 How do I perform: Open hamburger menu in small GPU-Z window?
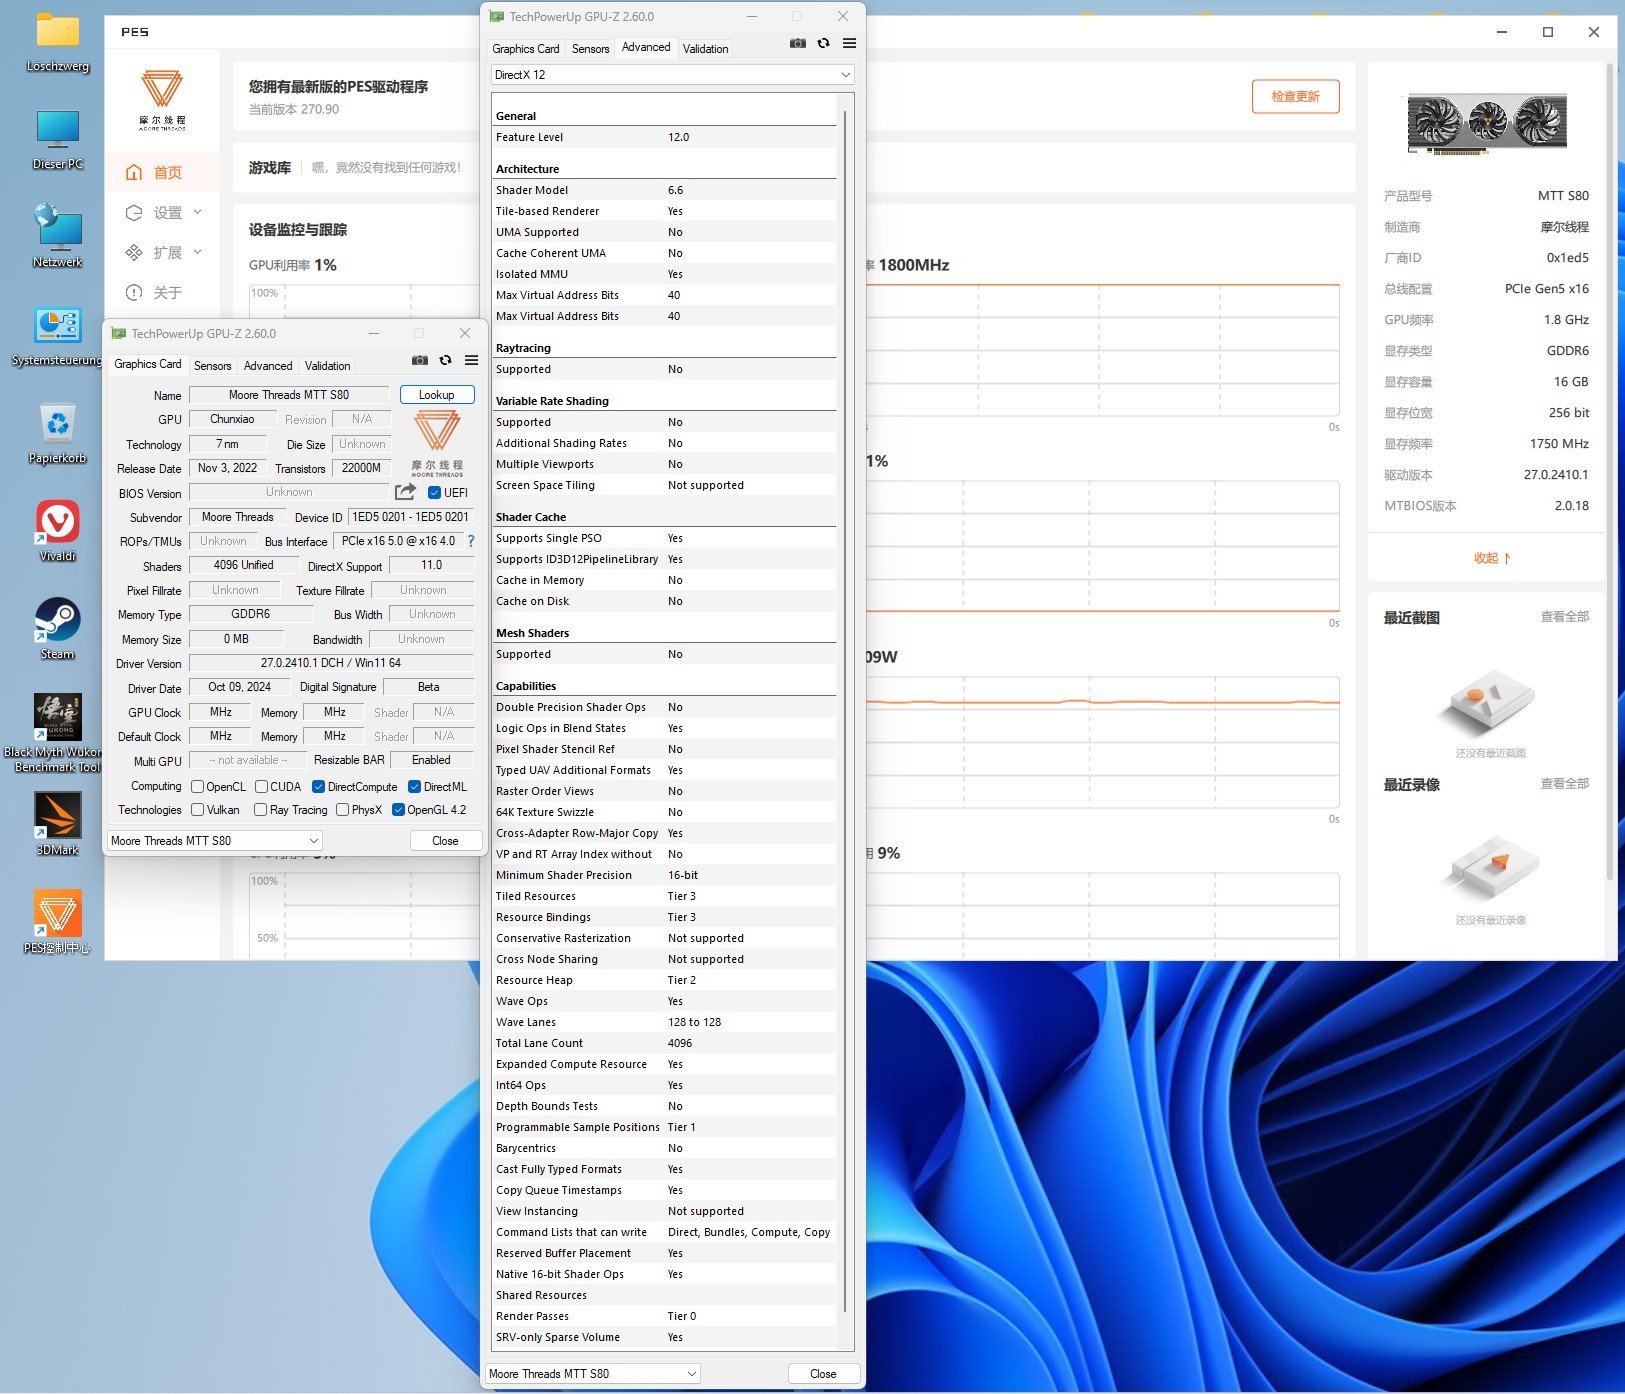(472, 360)
